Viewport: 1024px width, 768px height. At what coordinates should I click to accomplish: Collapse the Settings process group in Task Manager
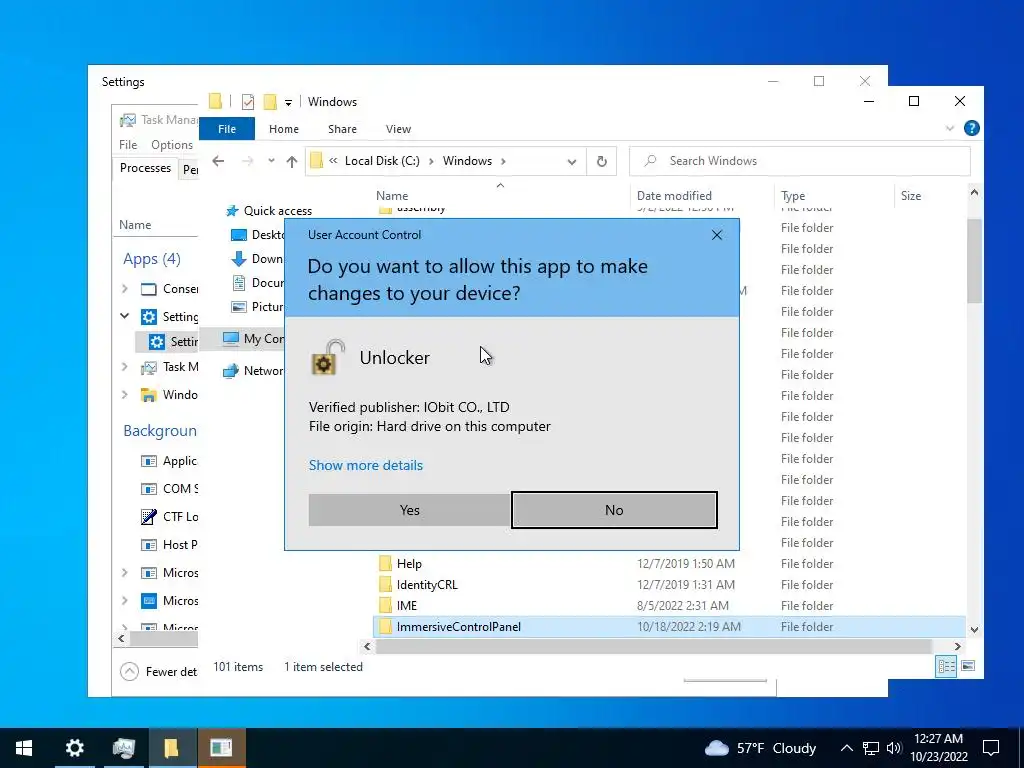(125, 316)
